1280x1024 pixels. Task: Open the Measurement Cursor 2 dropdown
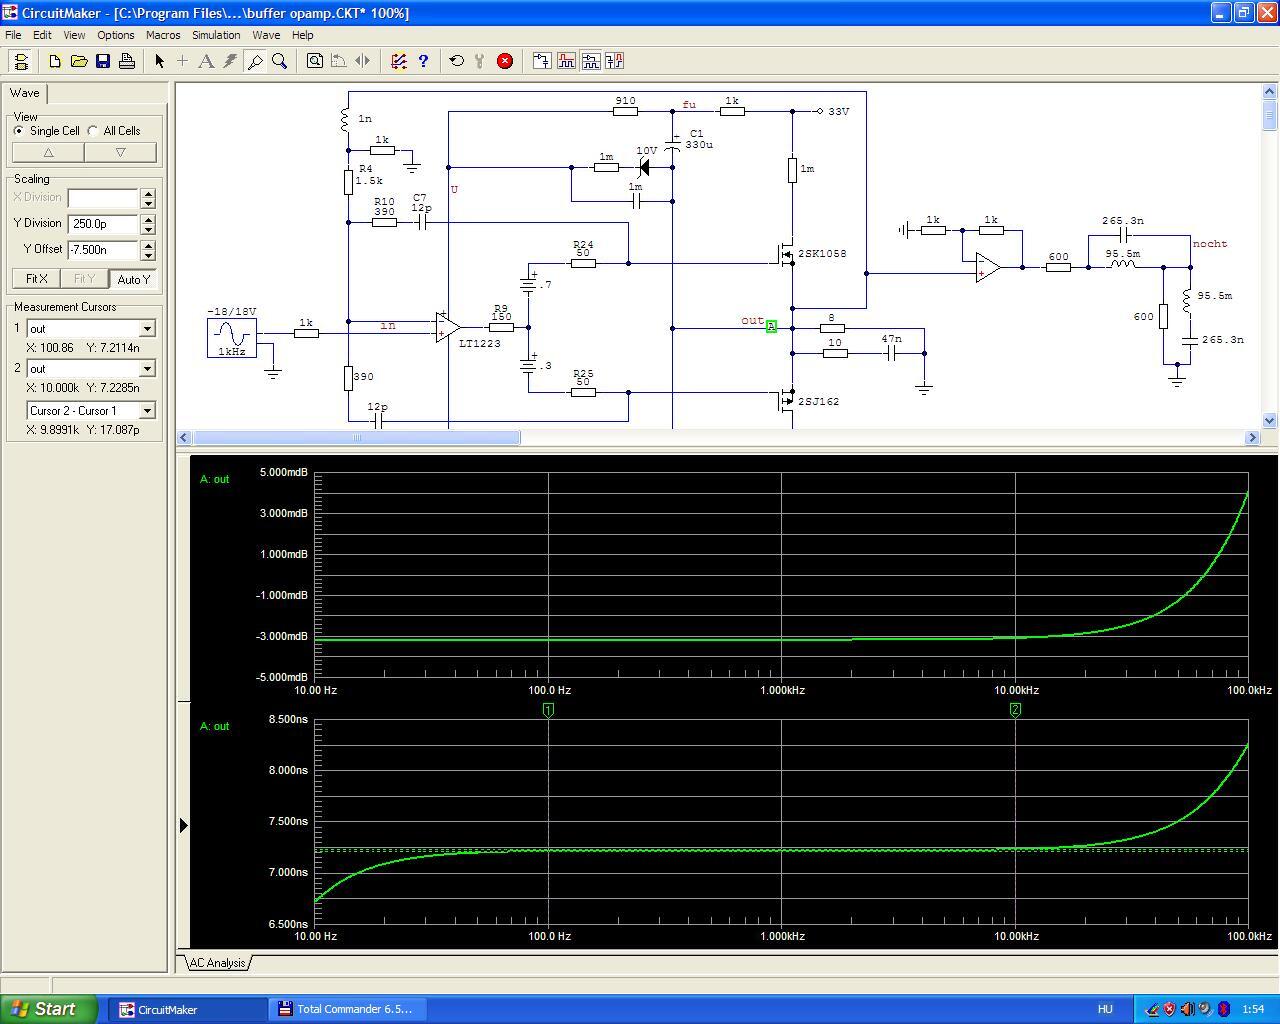147,369
